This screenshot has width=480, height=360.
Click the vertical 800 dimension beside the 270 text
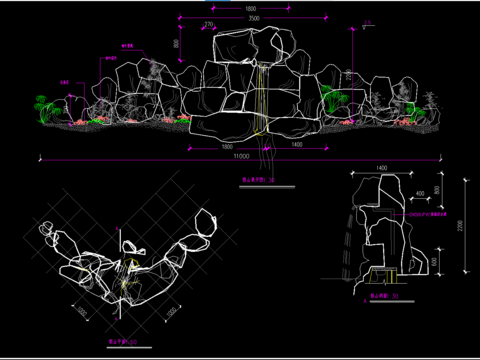[176, 43]
